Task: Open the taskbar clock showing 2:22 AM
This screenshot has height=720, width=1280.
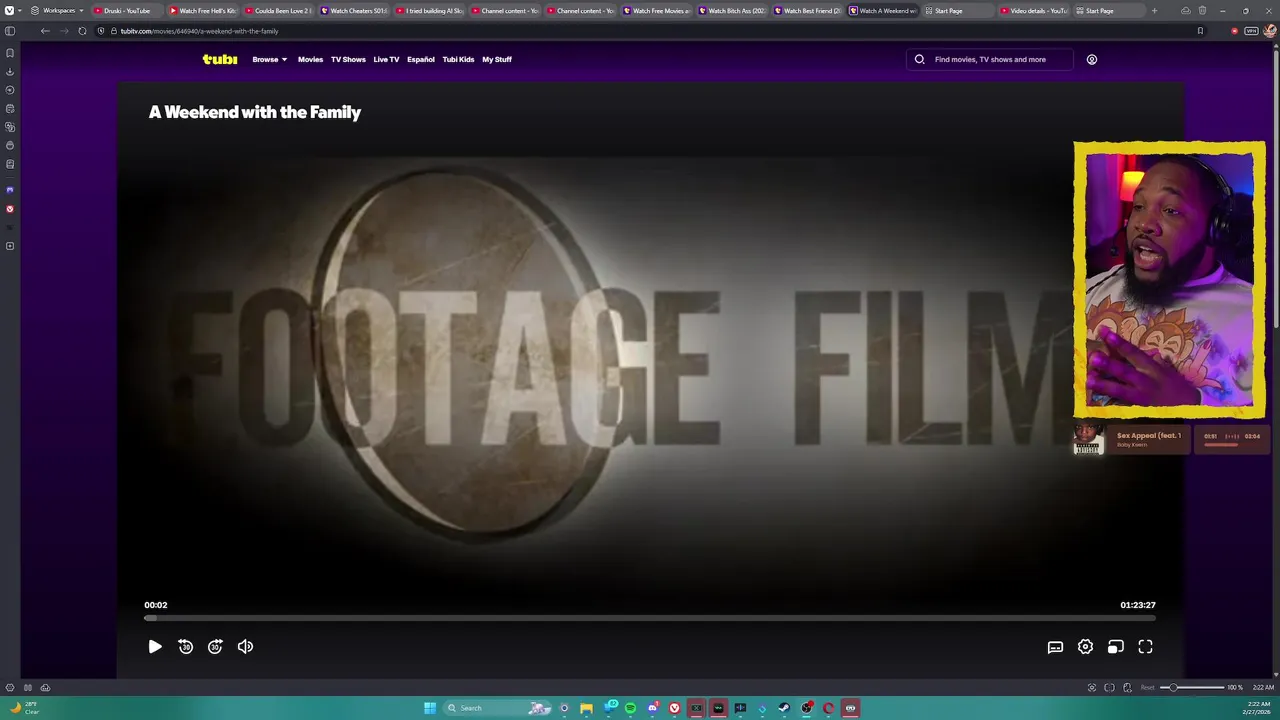Action: coord(1259,708)
